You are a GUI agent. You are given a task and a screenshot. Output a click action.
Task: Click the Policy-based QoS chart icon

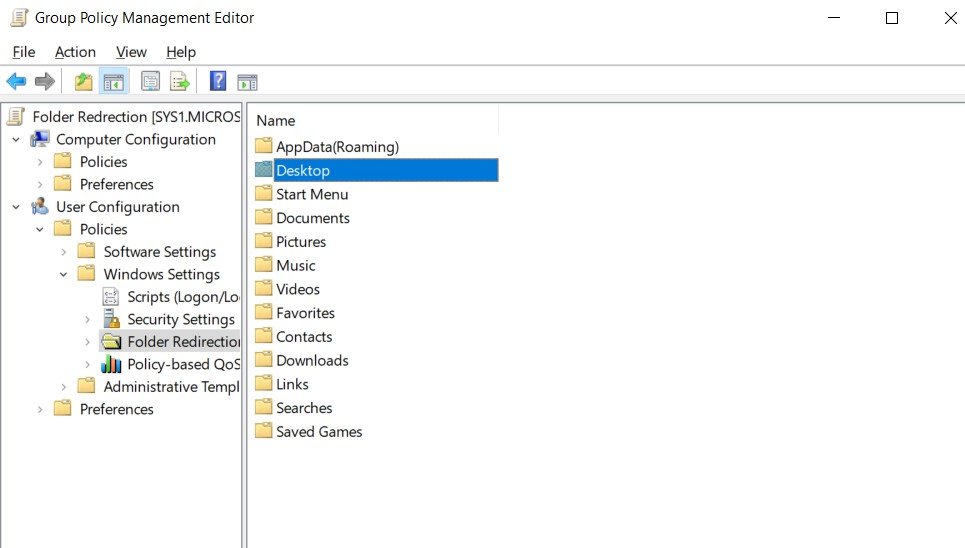tap(111, 364)
